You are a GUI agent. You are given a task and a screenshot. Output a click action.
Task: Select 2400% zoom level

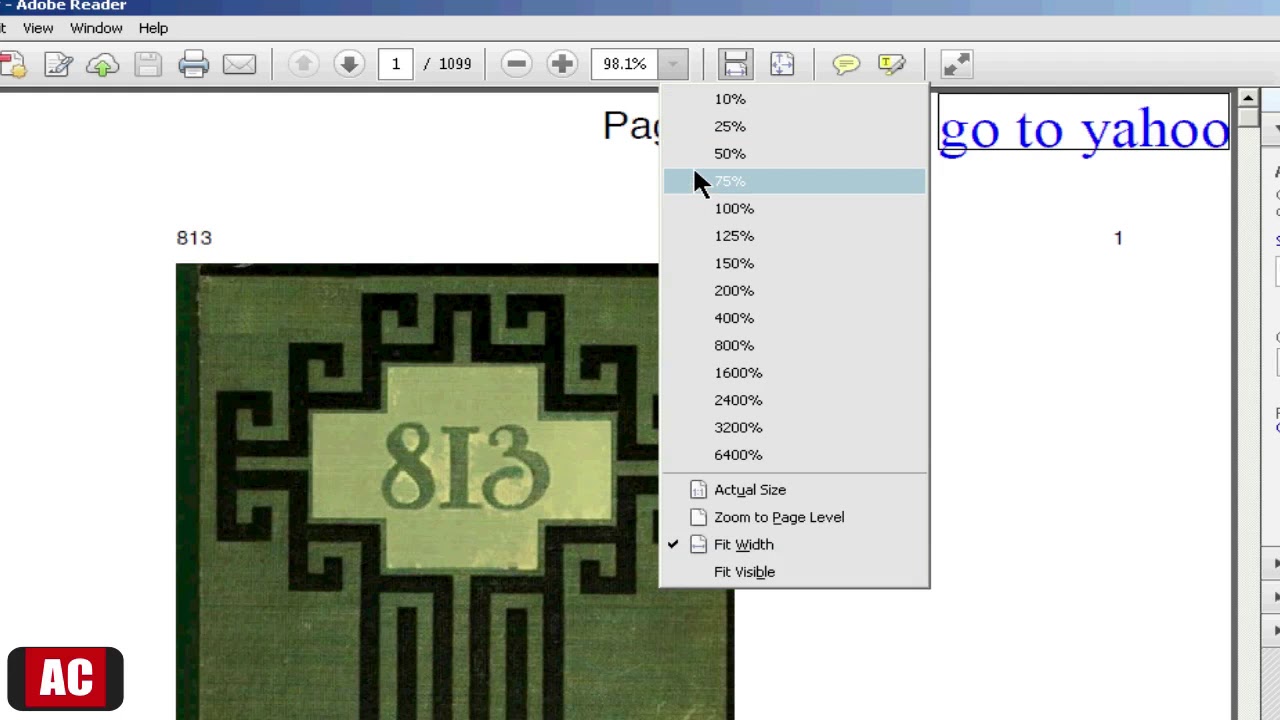(794, 399)
